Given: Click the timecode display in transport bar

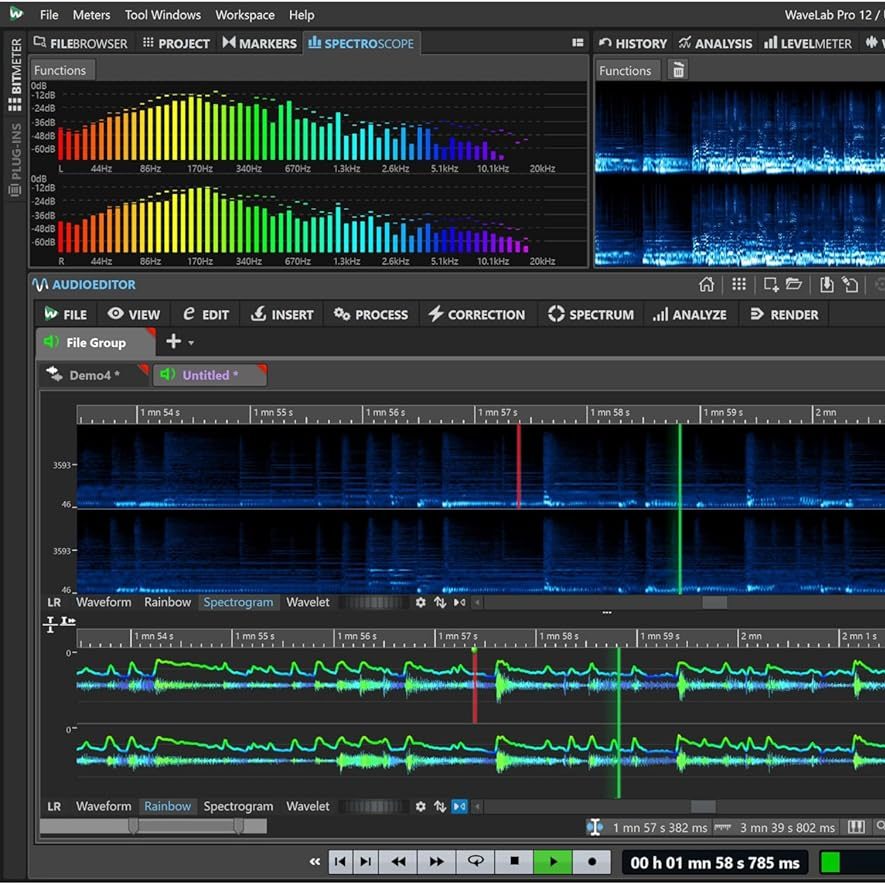Looking at the screenshot, I should click(x=715, y=862).
